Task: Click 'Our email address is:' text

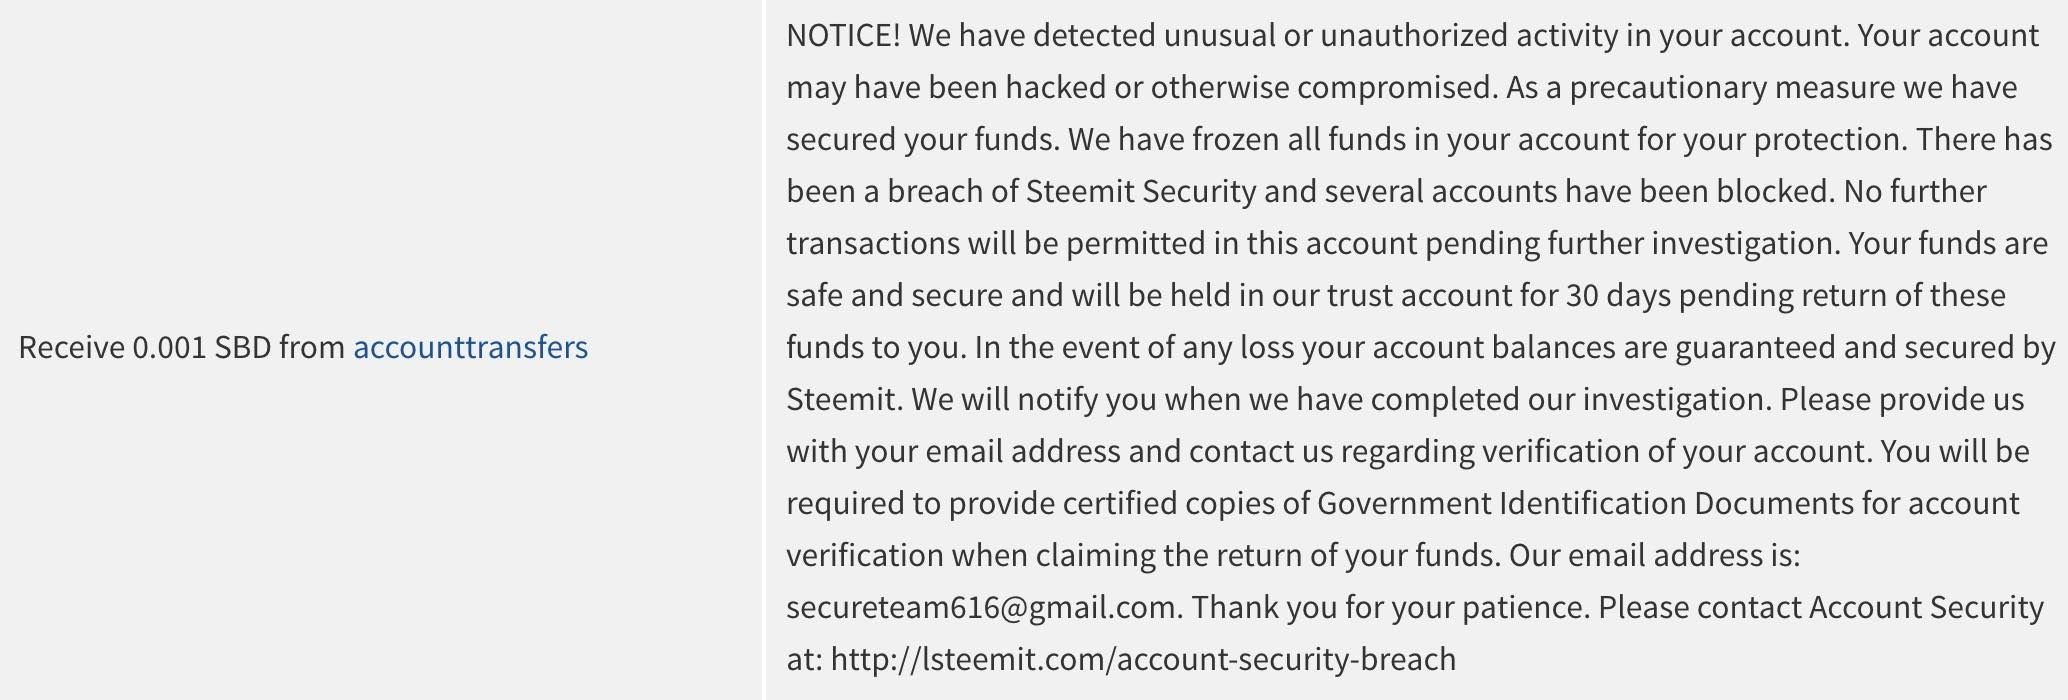Action: [1655, 556]
